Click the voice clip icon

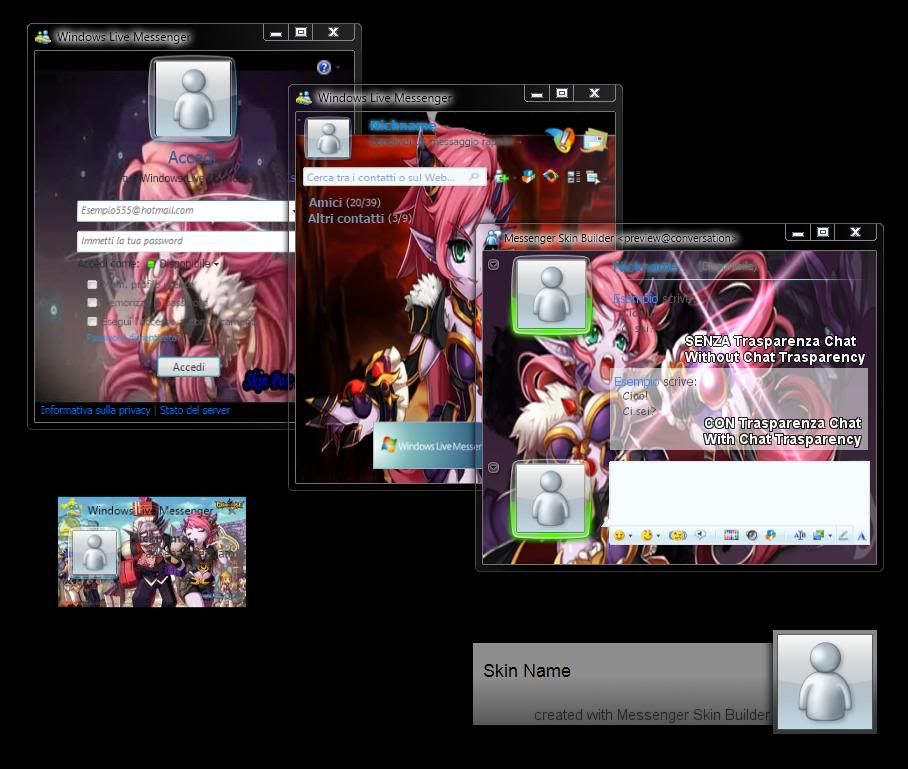click(x=701, y=536)
